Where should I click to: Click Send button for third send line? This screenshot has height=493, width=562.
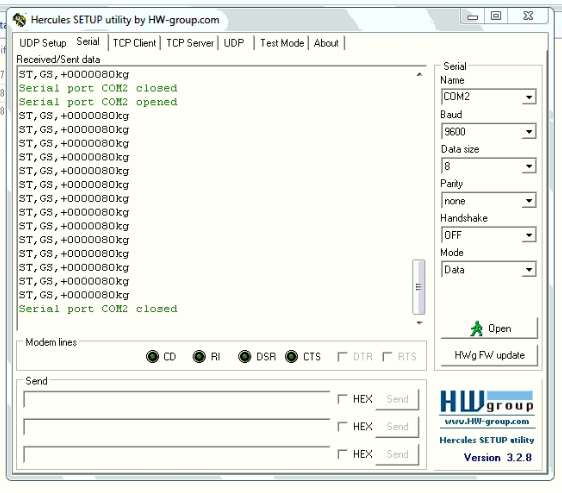point(397,454)
